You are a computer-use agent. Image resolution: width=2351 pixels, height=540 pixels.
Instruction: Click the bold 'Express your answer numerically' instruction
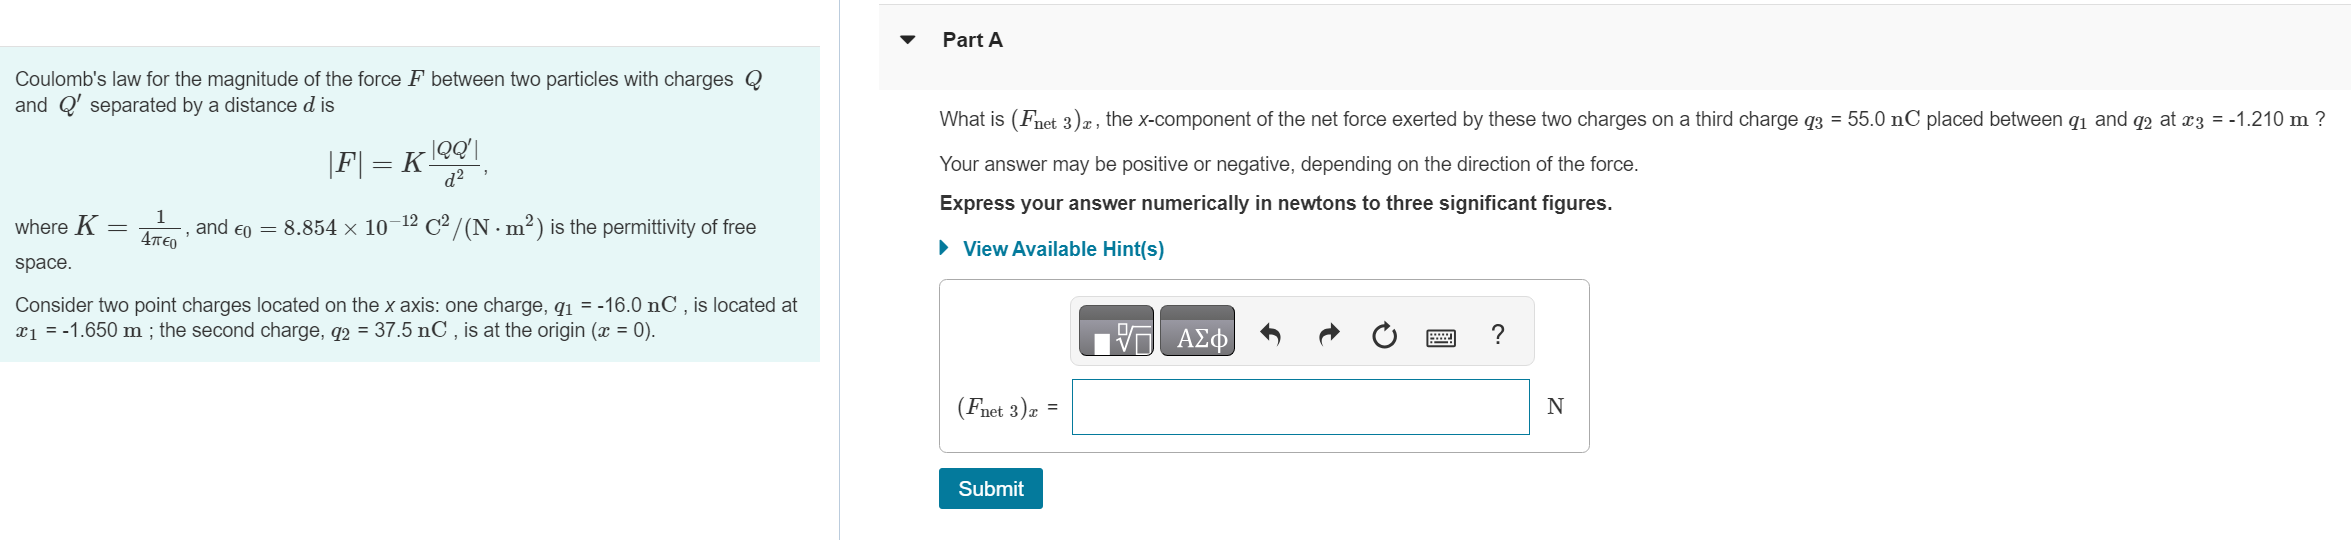pyautogui.click(x=1275, y=203)
